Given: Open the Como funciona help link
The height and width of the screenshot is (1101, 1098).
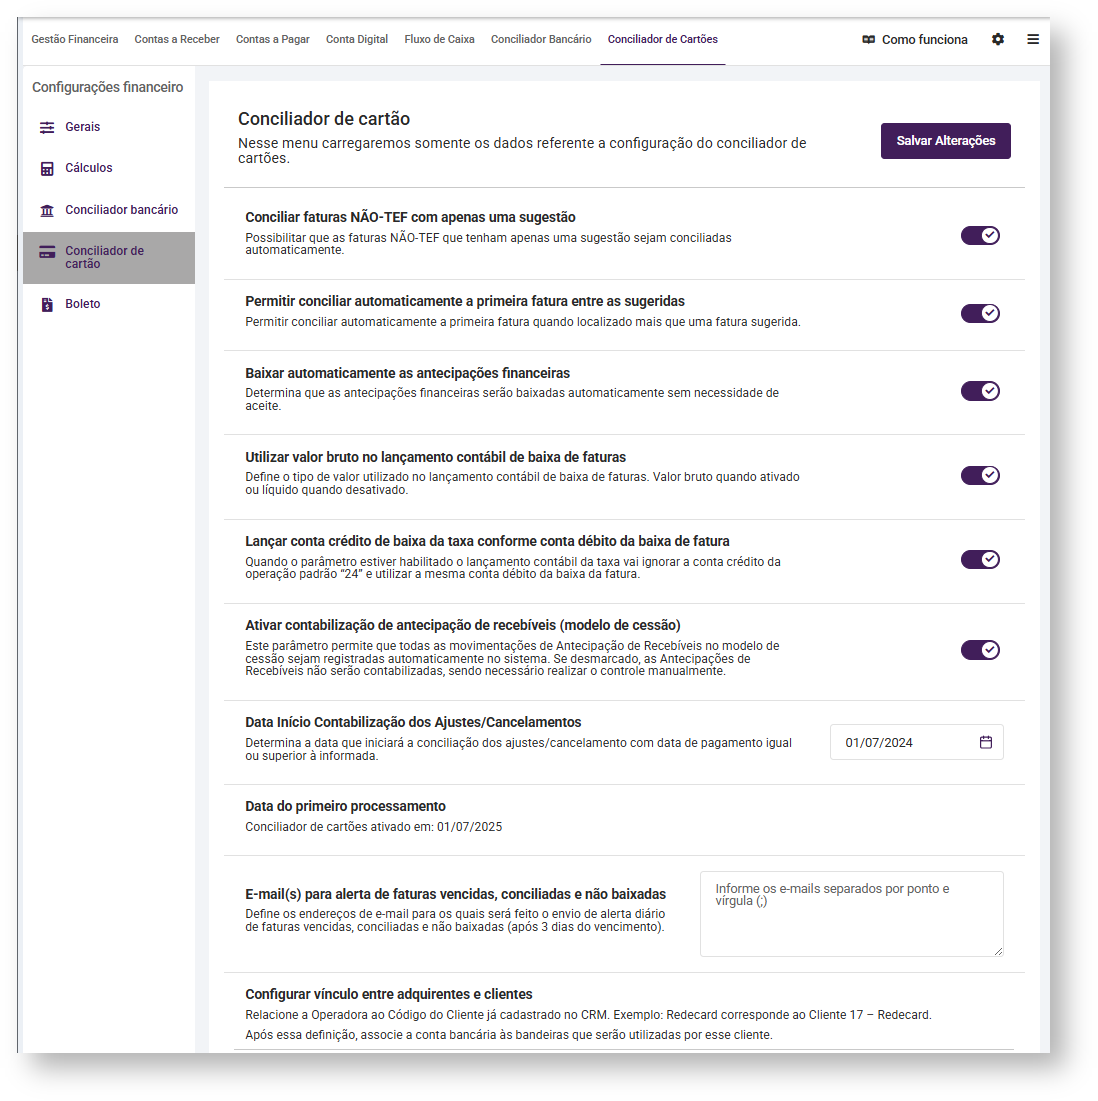Looking at the screenshot, I should (x=915, y=40).
